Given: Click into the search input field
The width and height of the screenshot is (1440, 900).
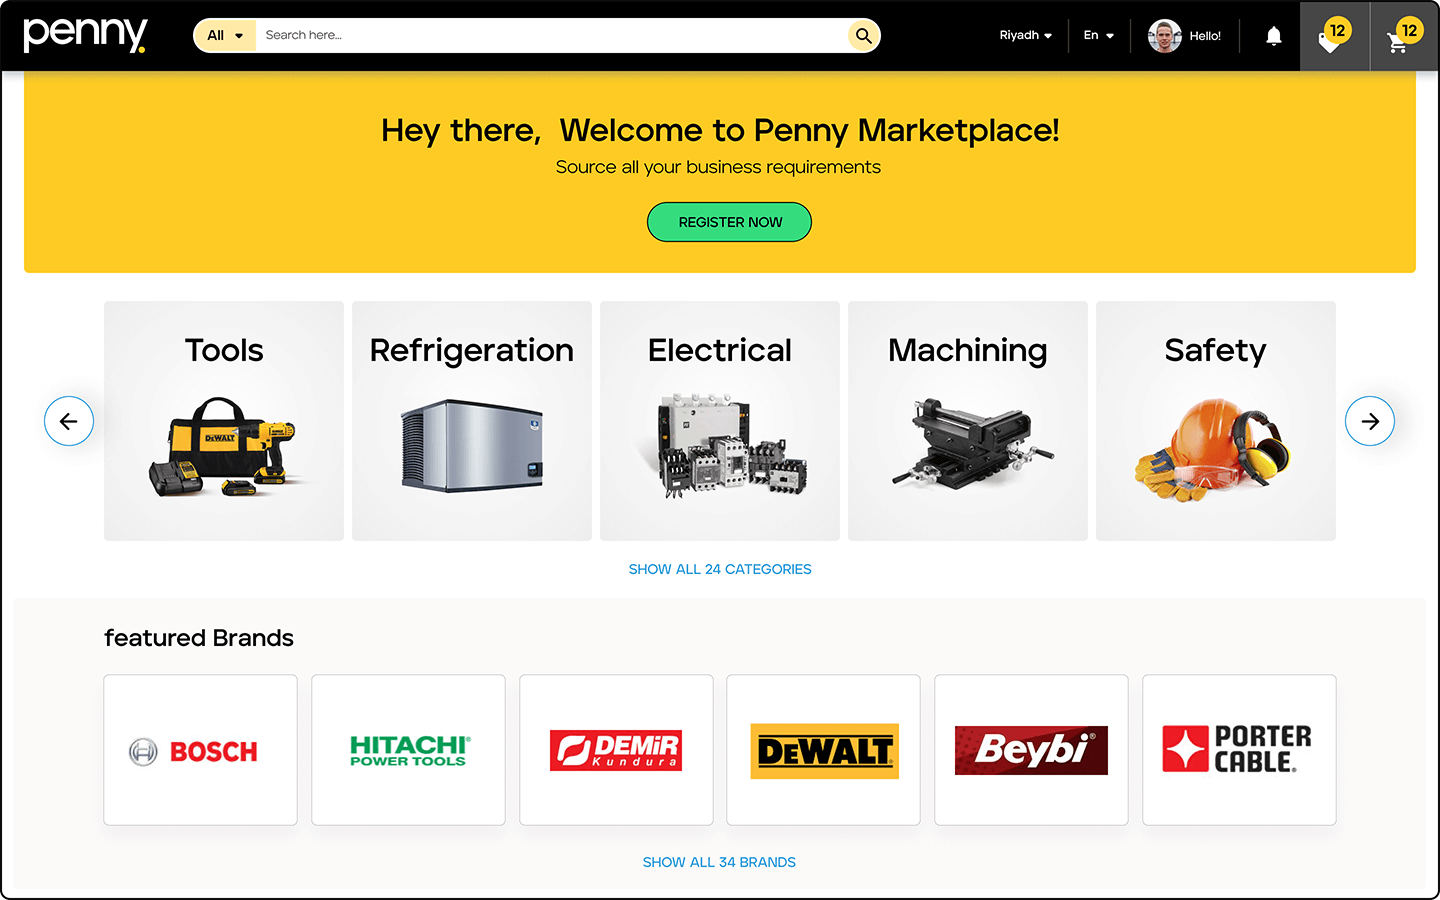Looking at the screenshot, I should coord(552,36).
